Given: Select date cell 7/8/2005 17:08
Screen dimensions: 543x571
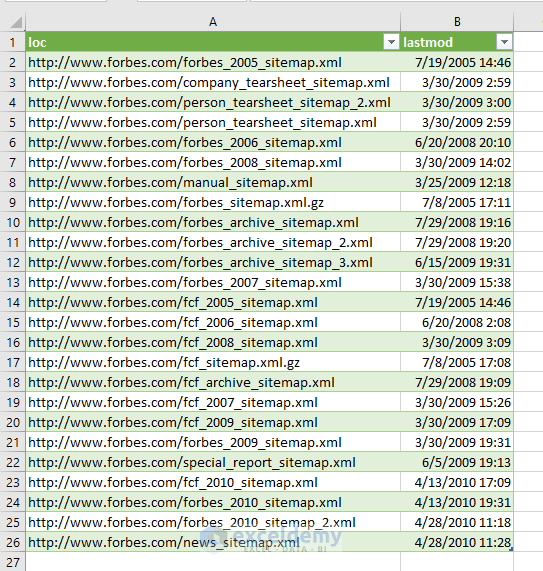Looking at the screenshot, I should coord(457,362).
